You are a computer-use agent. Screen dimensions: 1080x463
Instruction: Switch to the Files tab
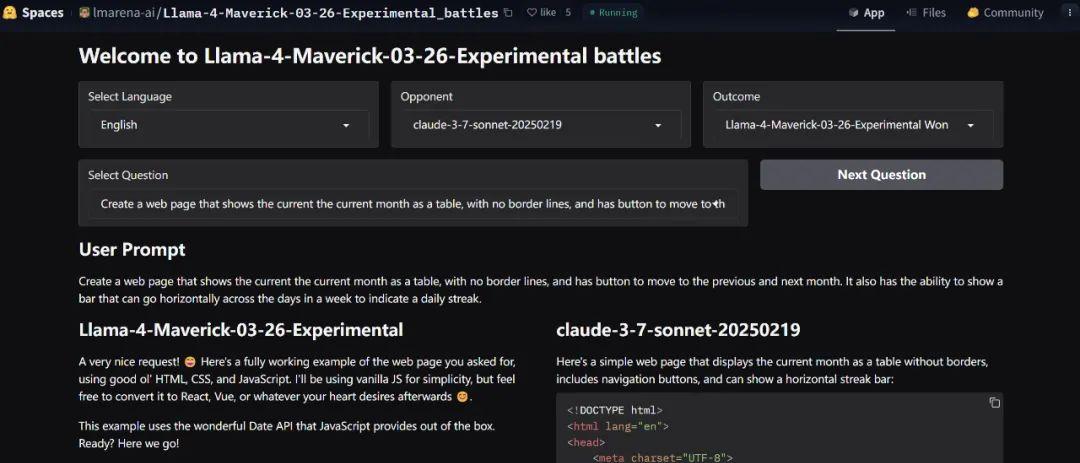coord(926,12)
